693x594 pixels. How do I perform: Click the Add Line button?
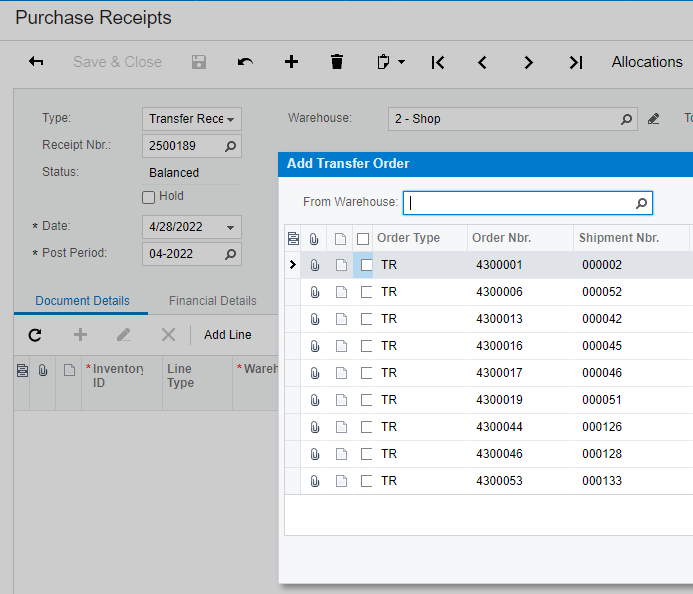coord(228,335)
